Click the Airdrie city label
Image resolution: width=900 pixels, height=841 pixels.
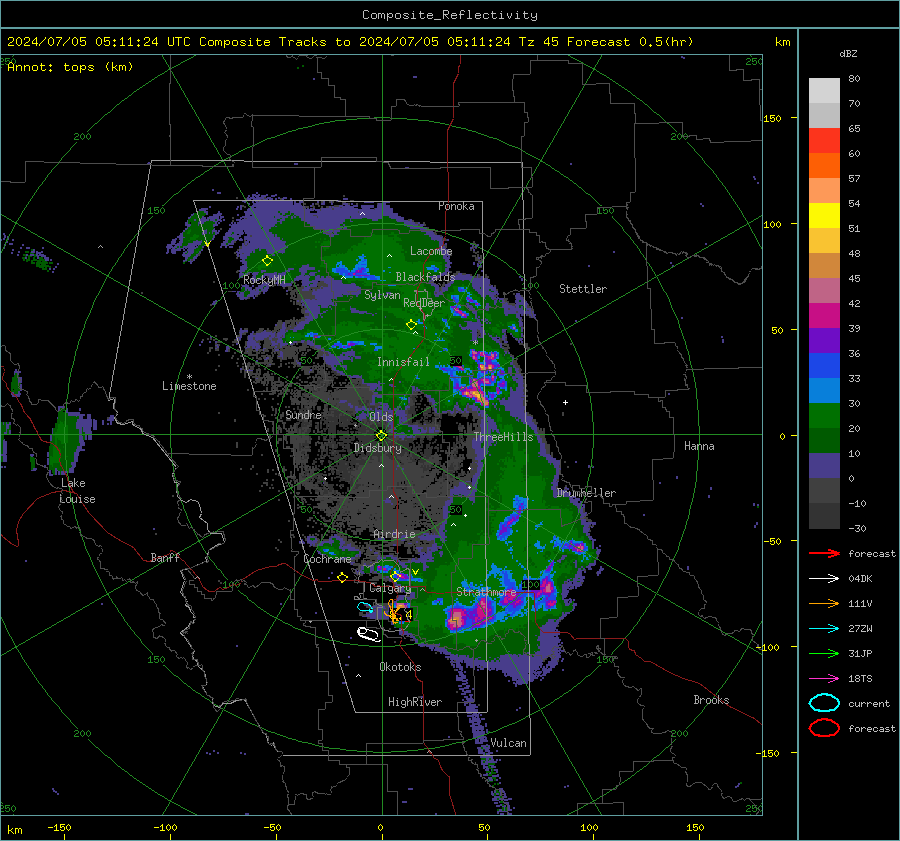394,534
